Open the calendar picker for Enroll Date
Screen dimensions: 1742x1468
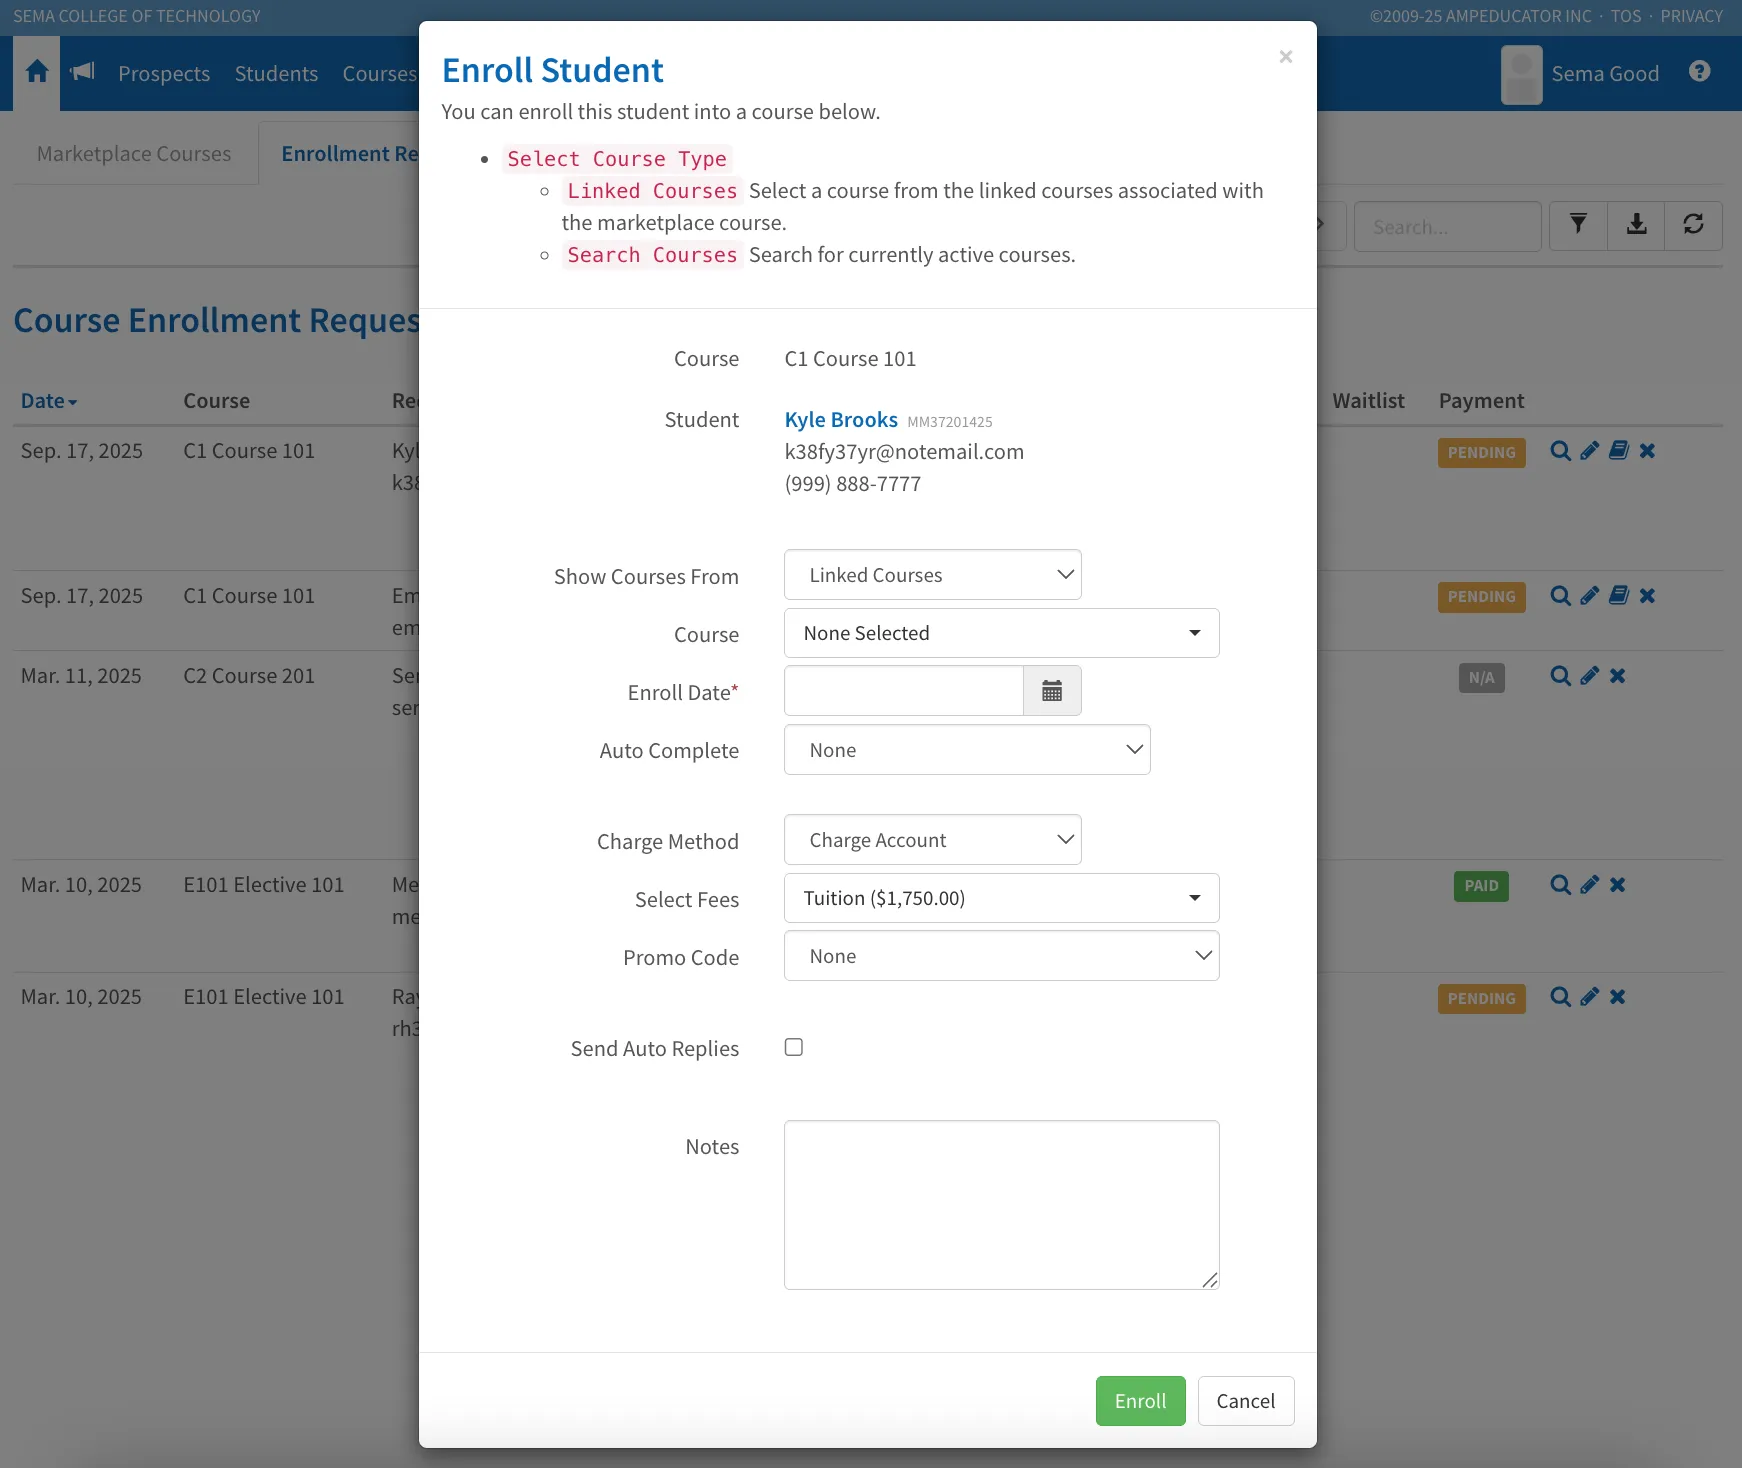click(x=1052, y=691)
